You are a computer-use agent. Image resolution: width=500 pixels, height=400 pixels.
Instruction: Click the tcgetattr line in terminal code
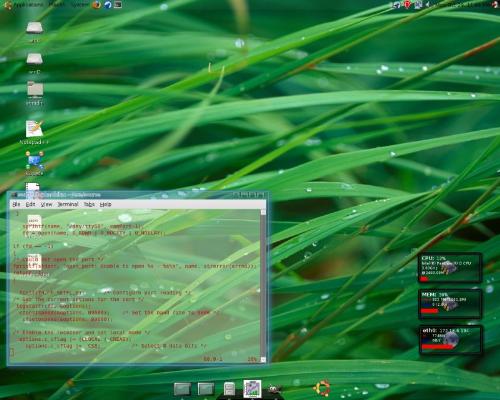54,306
